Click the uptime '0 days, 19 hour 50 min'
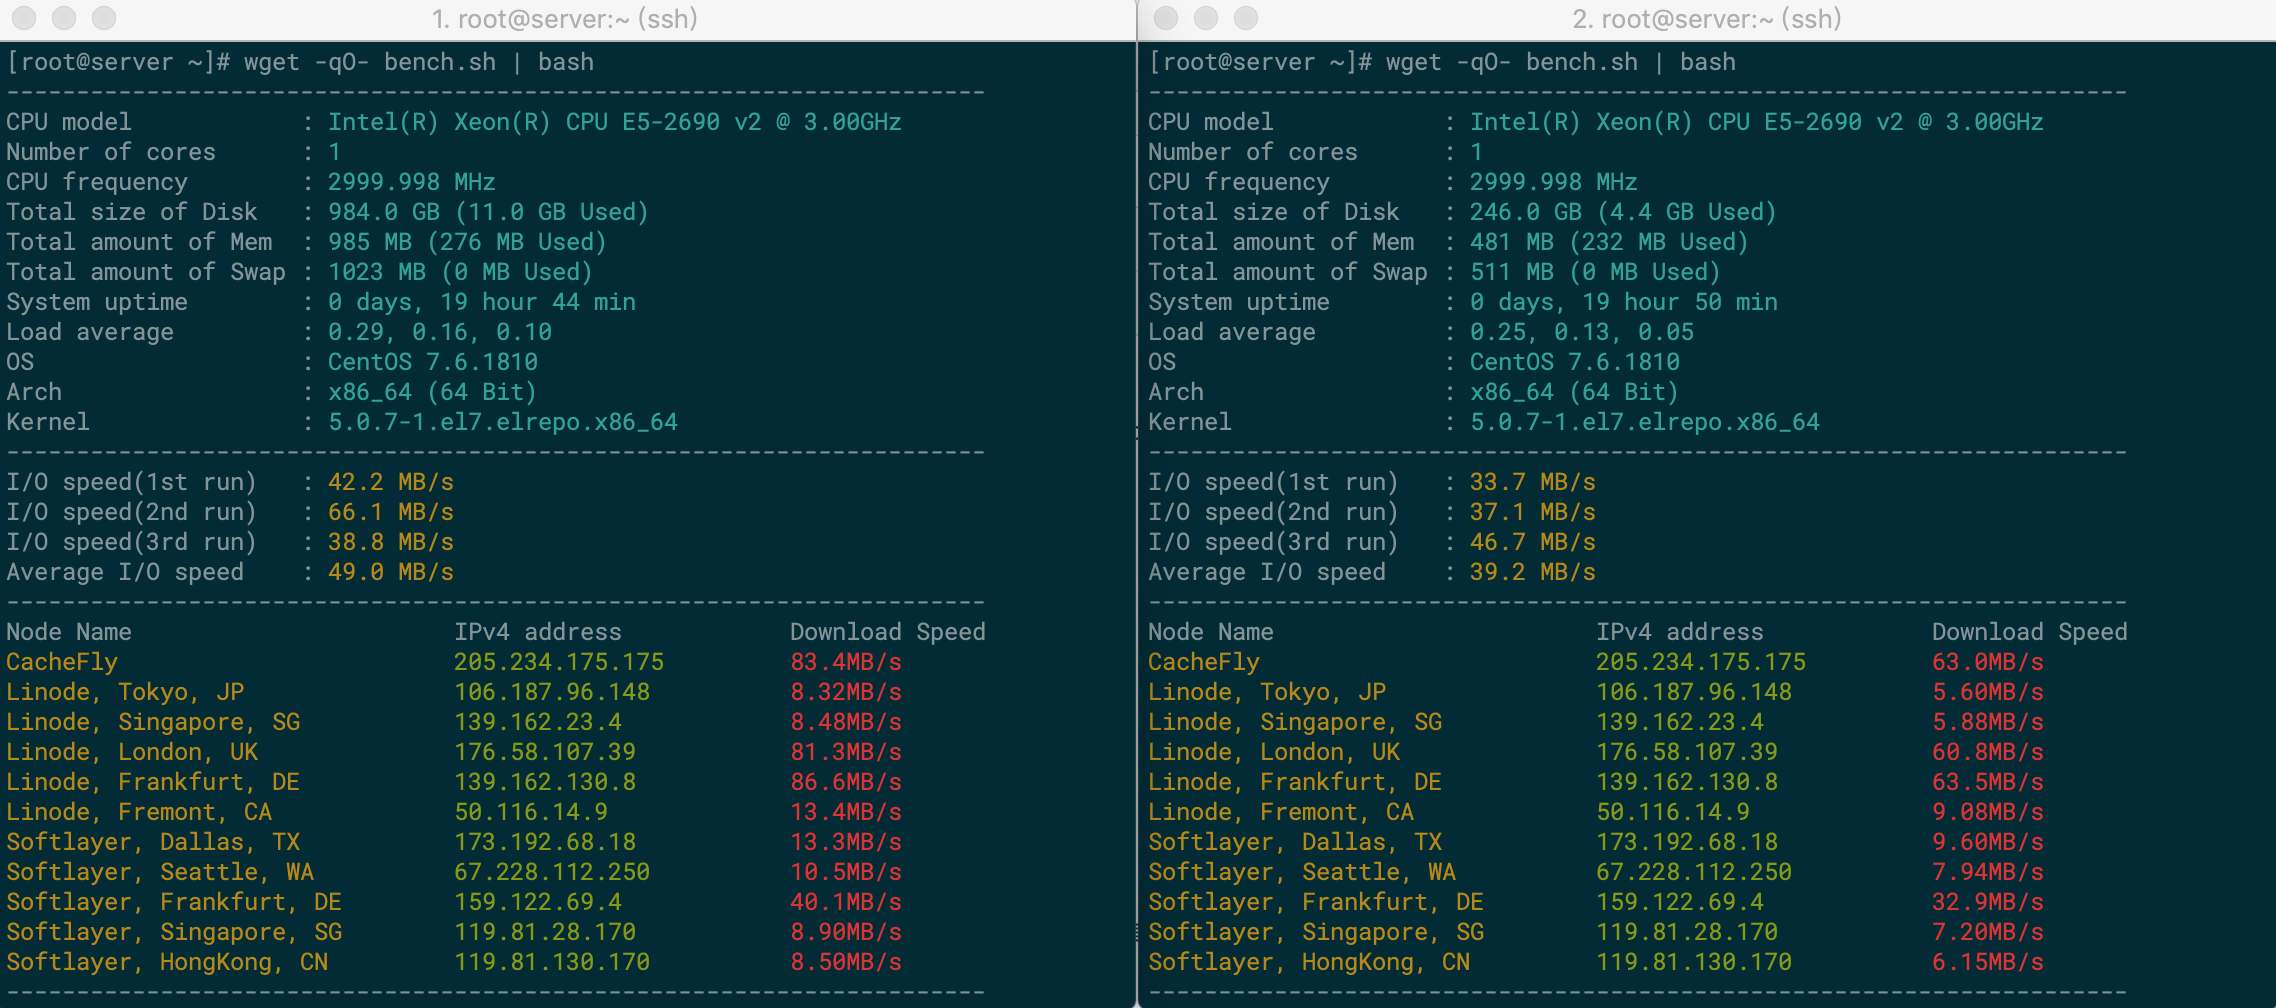 (x=1624, y=302)
